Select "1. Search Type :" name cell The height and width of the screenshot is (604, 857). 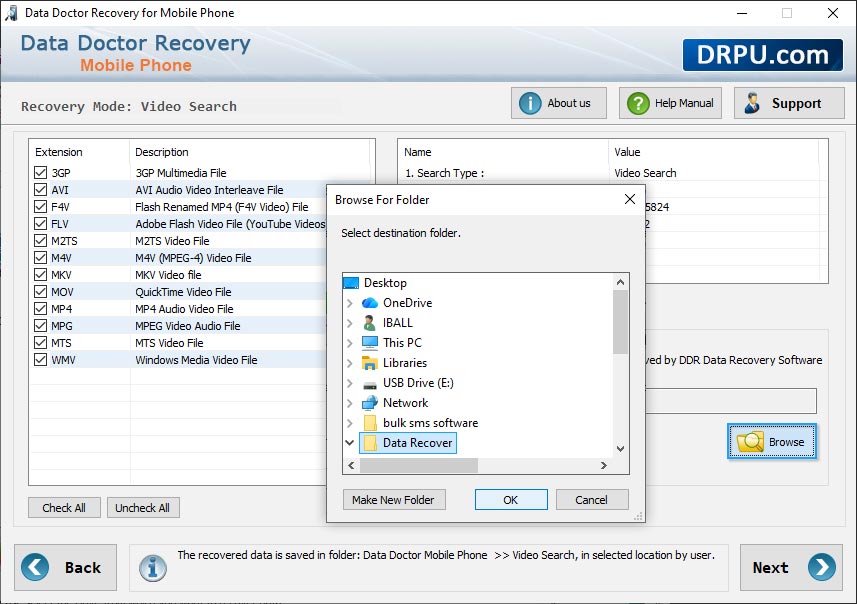444,173
